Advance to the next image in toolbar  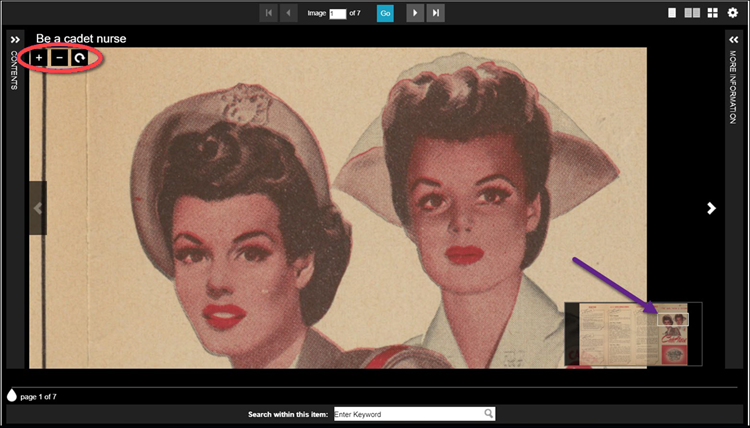(x=415, y=13)
